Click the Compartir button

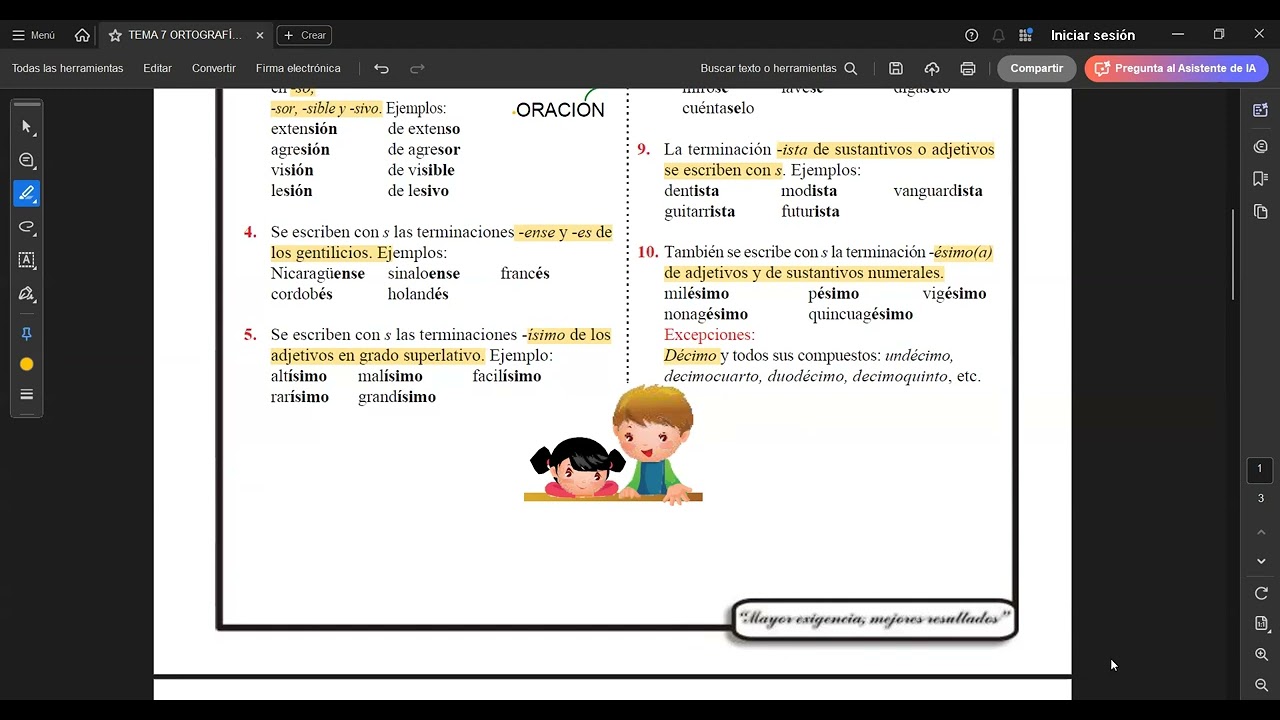click(x=1036, y=68)
